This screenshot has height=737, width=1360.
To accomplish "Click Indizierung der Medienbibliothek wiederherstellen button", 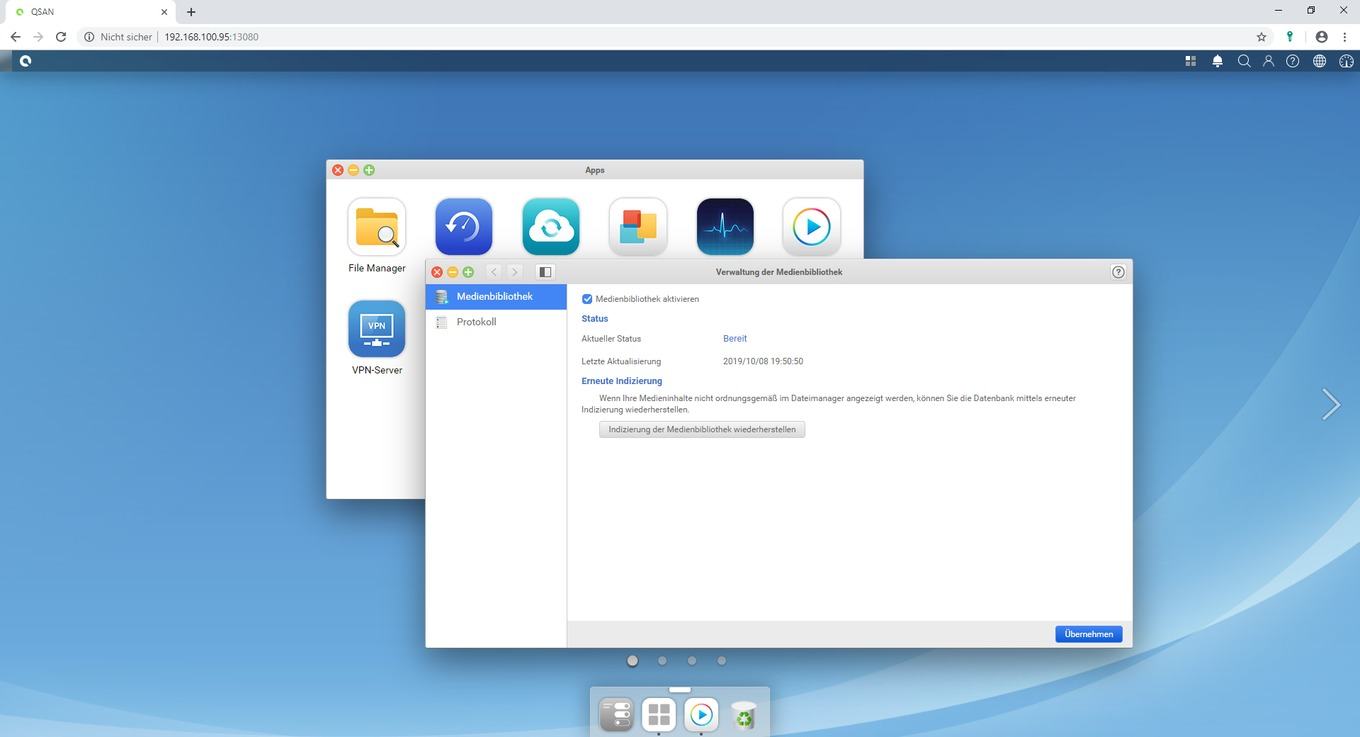I will 702,429.
